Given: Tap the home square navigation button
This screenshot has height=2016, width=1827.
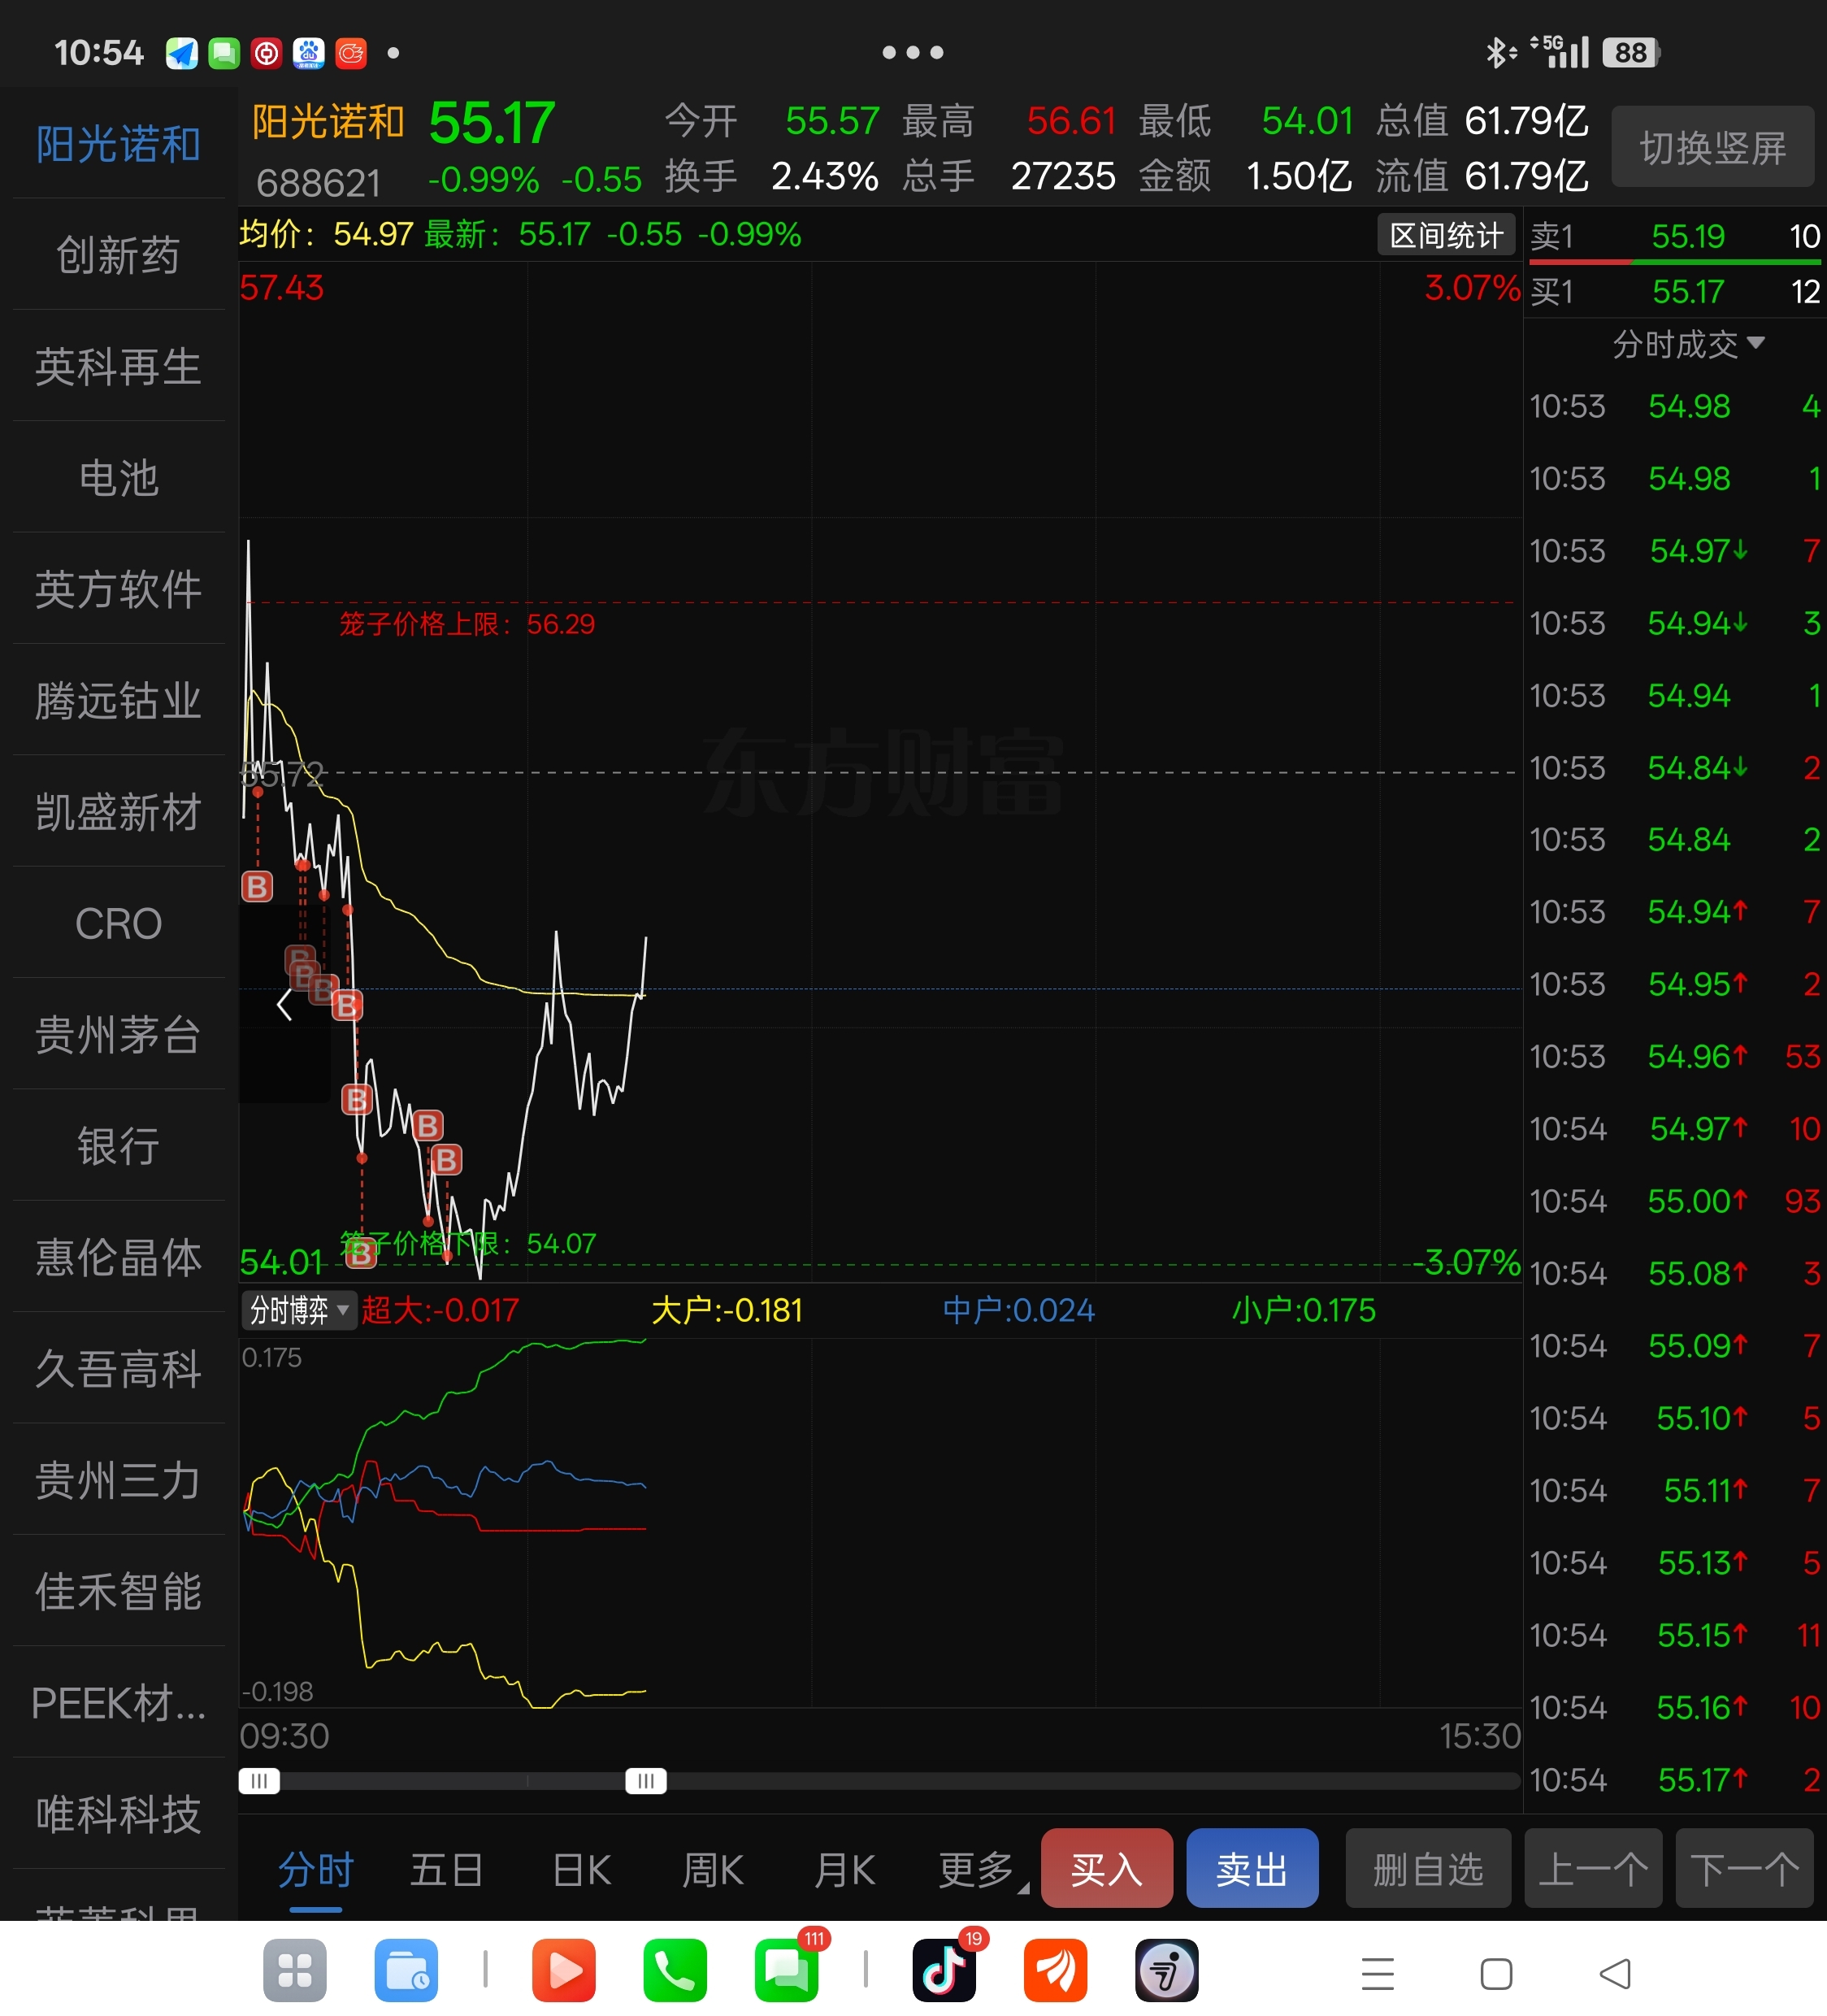Looking at the screenshot, I should pos(1496,1974).
